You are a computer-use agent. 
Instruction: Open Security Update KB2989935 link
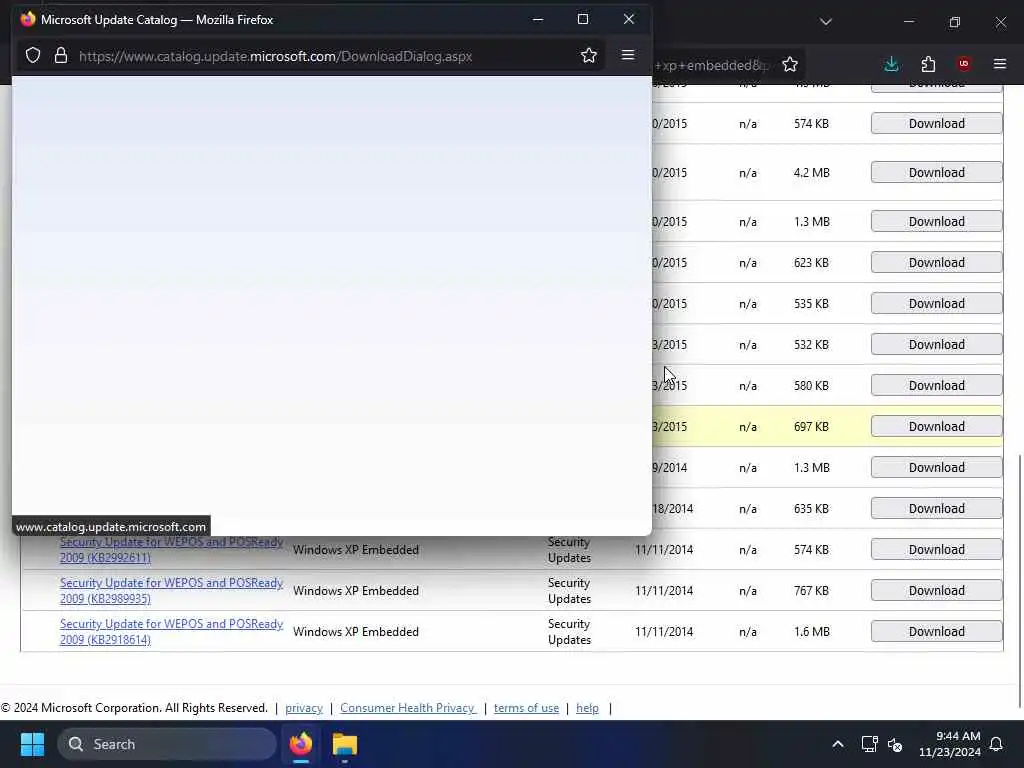pos(171,590)
